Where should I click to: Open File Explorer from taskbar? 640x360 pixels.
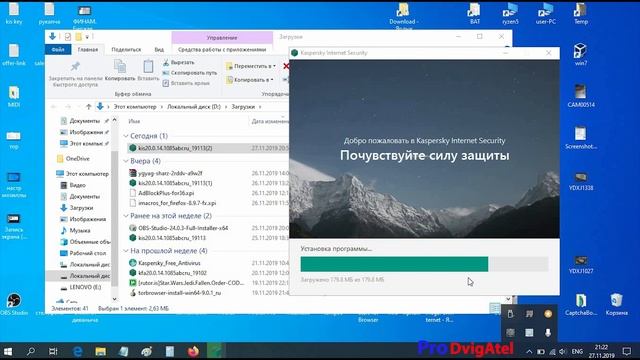pyautogui.click(x=100, y=351)
